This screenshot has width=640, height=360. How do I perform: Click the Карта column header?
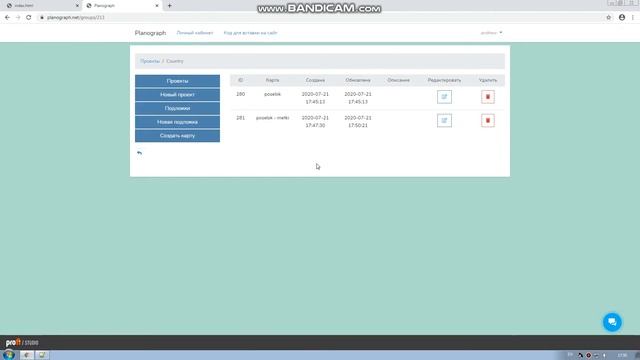272,80
